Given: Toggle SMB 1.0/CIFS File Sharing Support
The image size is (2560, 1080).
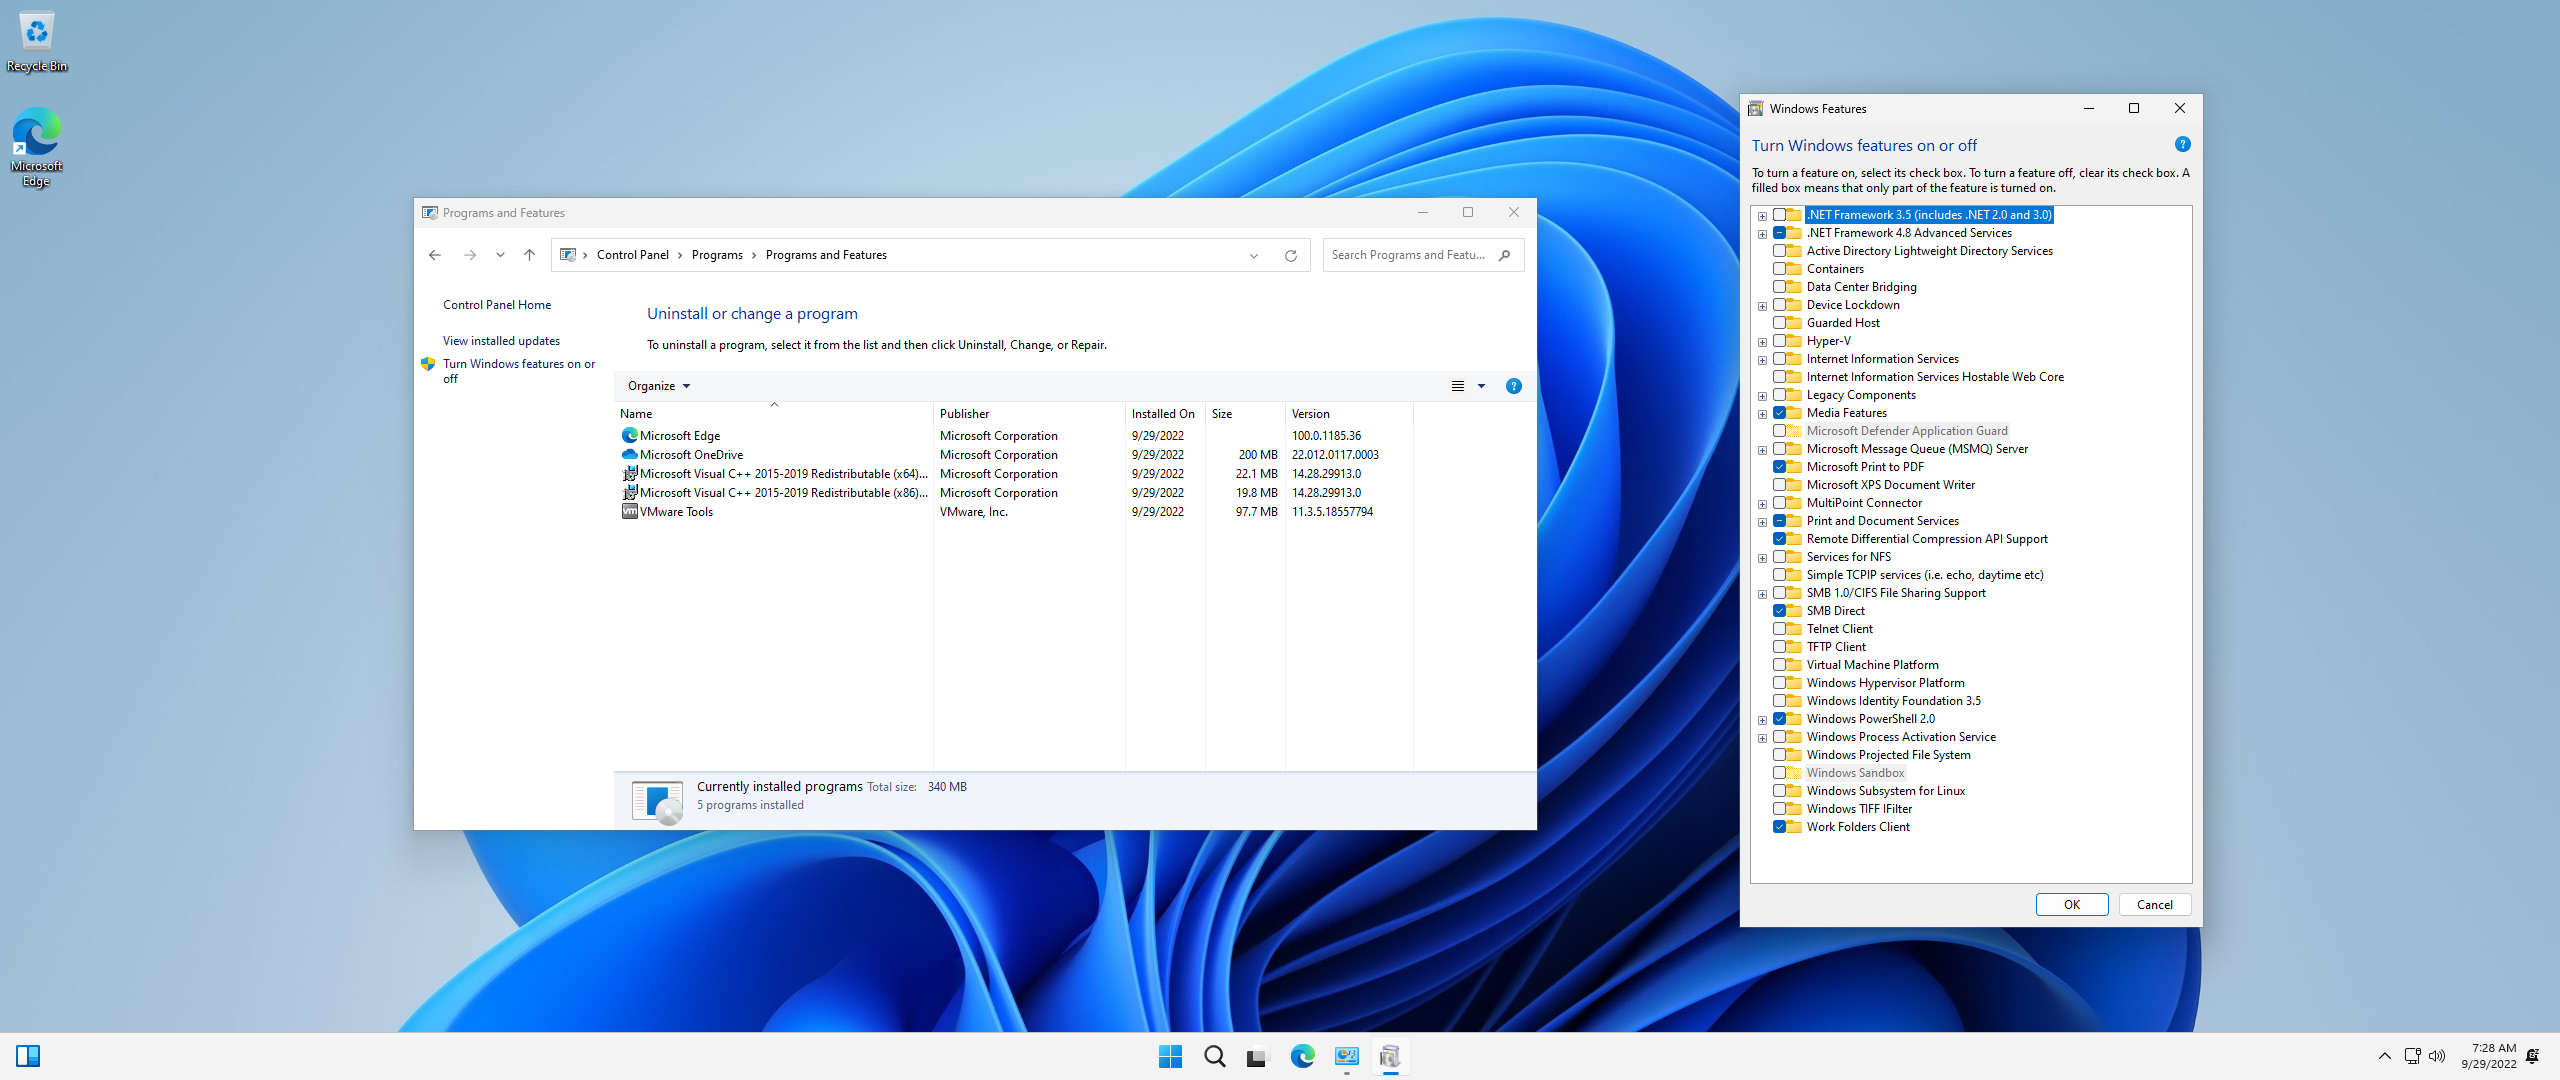Looking at the screenshot, I should point(1781,591).
